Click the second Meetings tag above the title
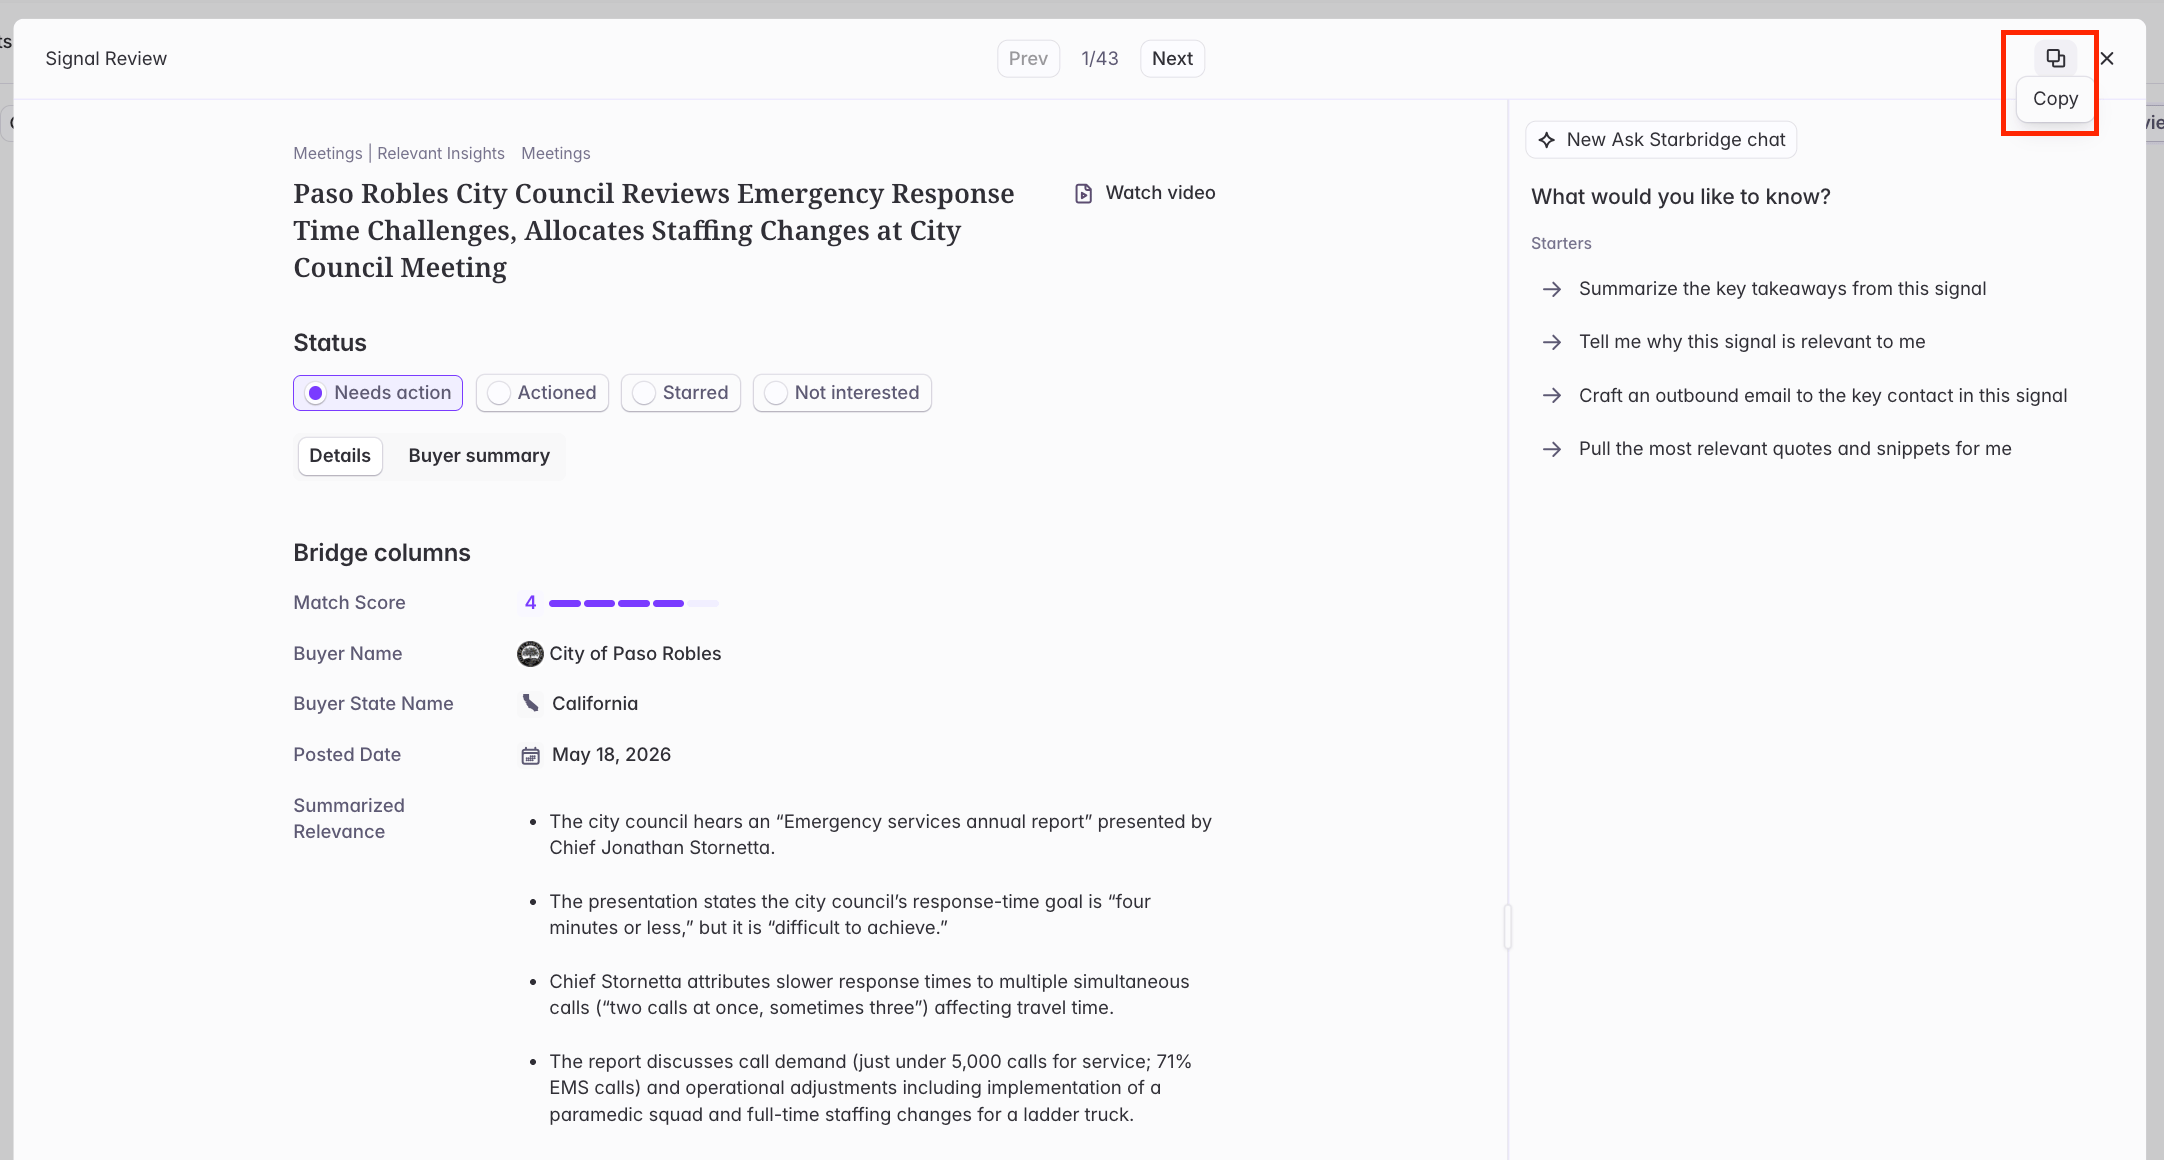The height and width of the screenshot is (1160, 2164). tap(556, 153)
